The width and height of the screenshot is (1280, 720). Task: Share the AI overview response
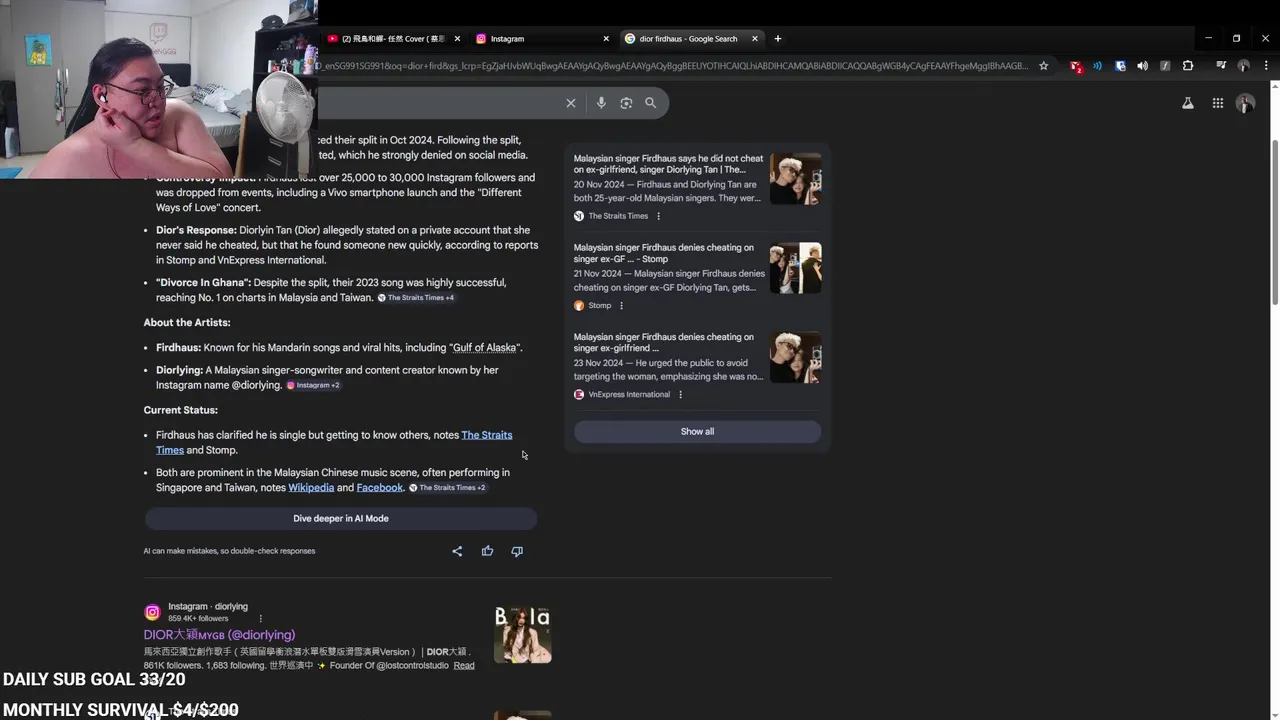click(457, 551)
